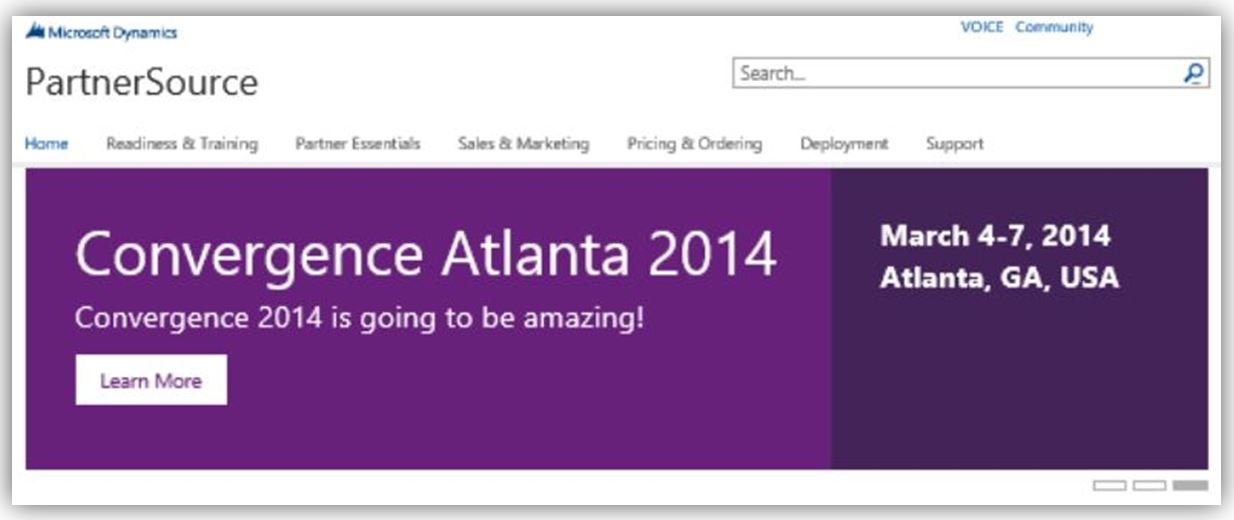1234x520 pixels.
Task: Click the Learn More button
Action: (x=151, y=380)
